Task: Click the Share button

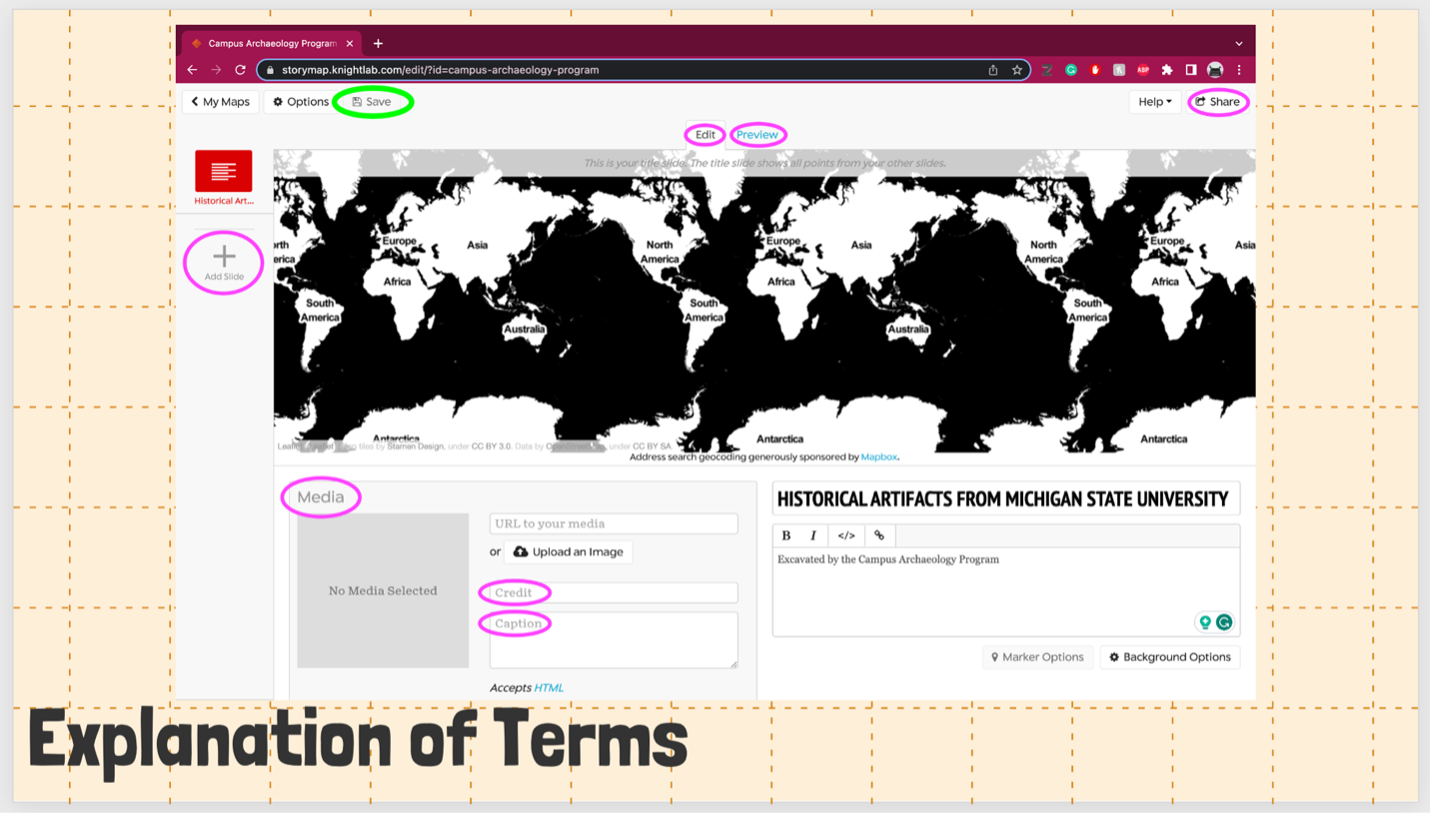Action: coord(1218,102)
